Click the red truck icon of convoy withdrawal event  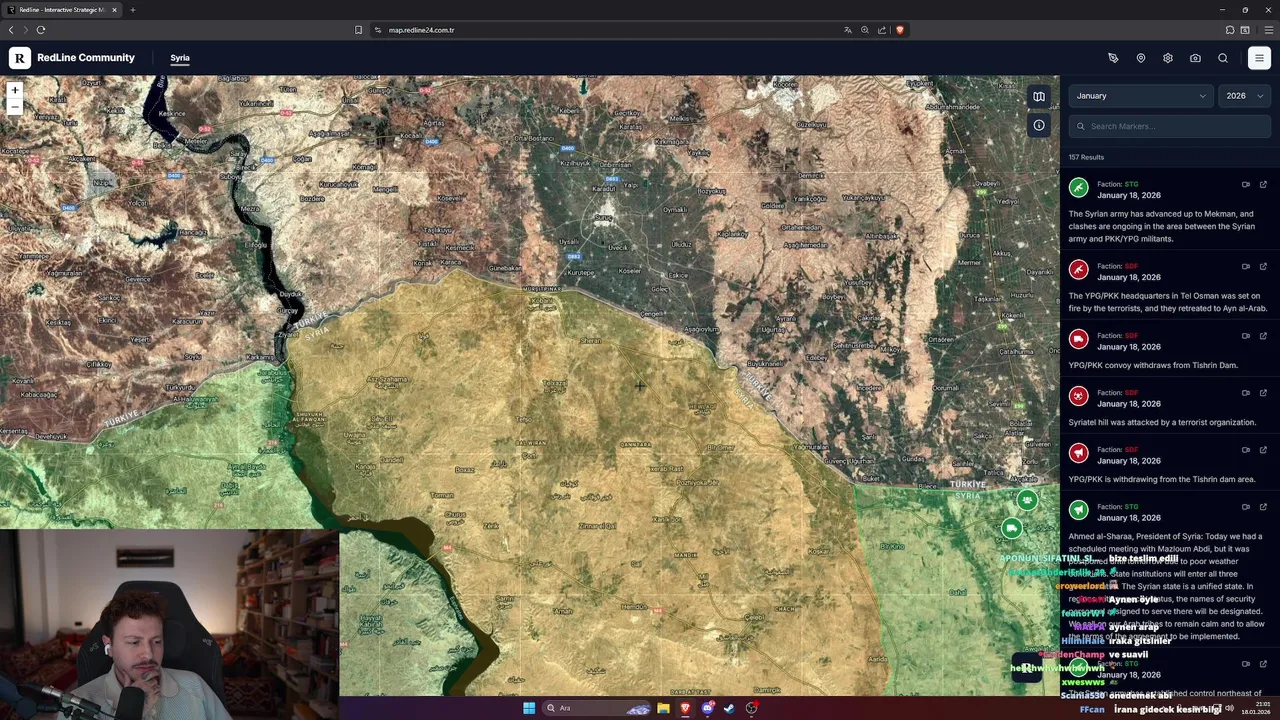(x=1078, y=339)
